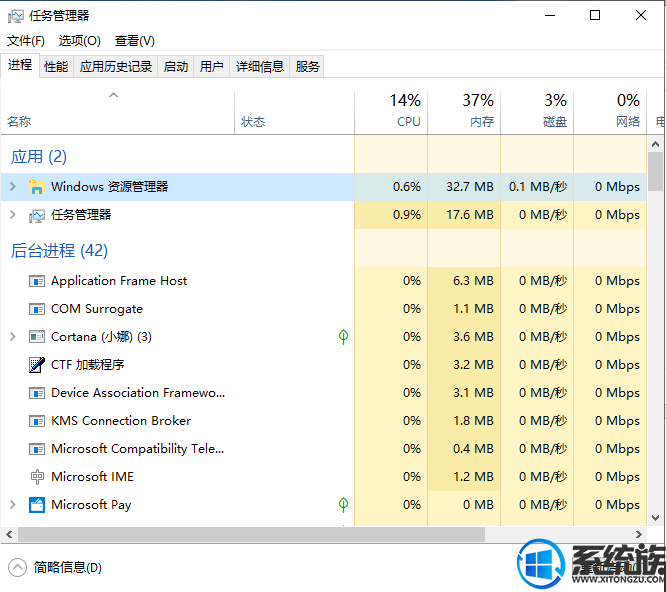The width and height of the screenshot is (666, 592).
Task: Click 简略信息(D) to show fewer details
Action: tap(68, 567)
